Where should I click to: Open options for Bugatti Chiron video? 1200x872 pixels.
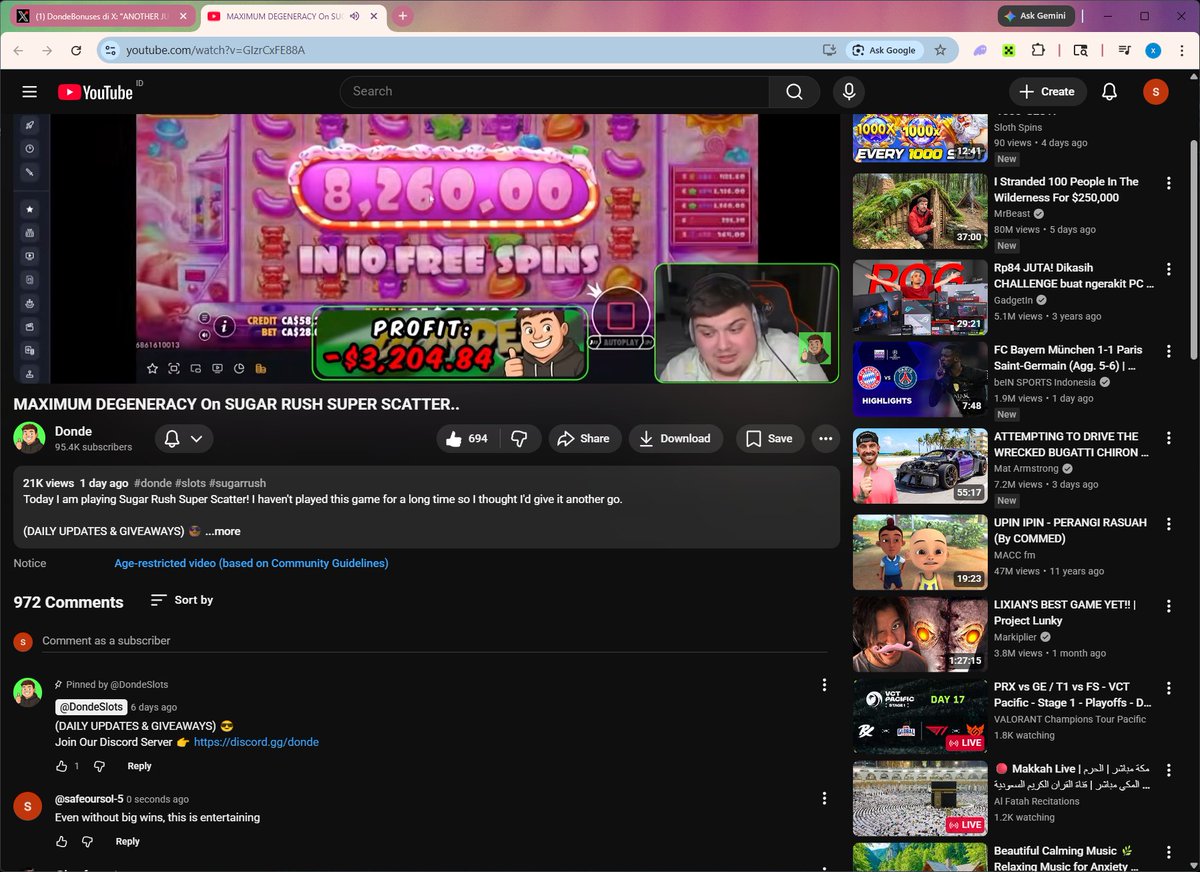[1168, 438]
